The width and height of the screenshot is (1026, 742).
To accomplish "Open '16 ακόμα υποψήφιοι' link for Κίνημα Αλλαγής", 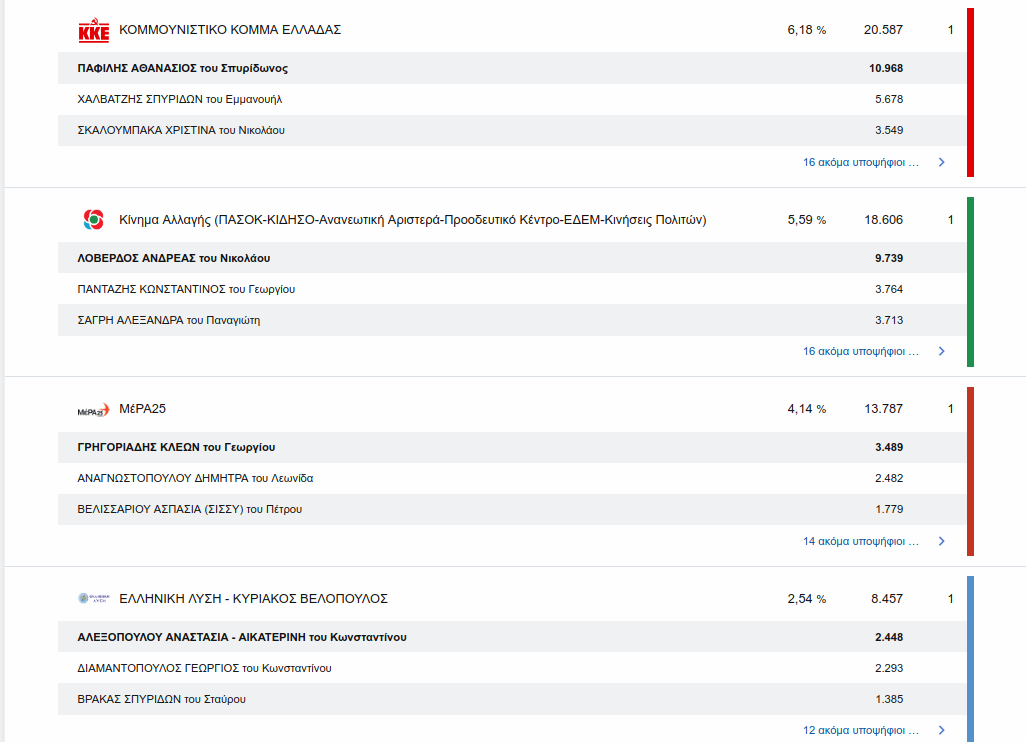I will [860, 351].
